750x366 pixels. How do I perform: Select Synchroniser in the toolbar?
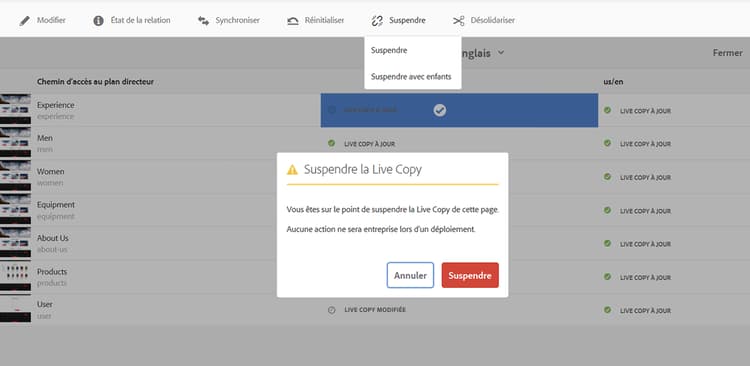[229, 21]
